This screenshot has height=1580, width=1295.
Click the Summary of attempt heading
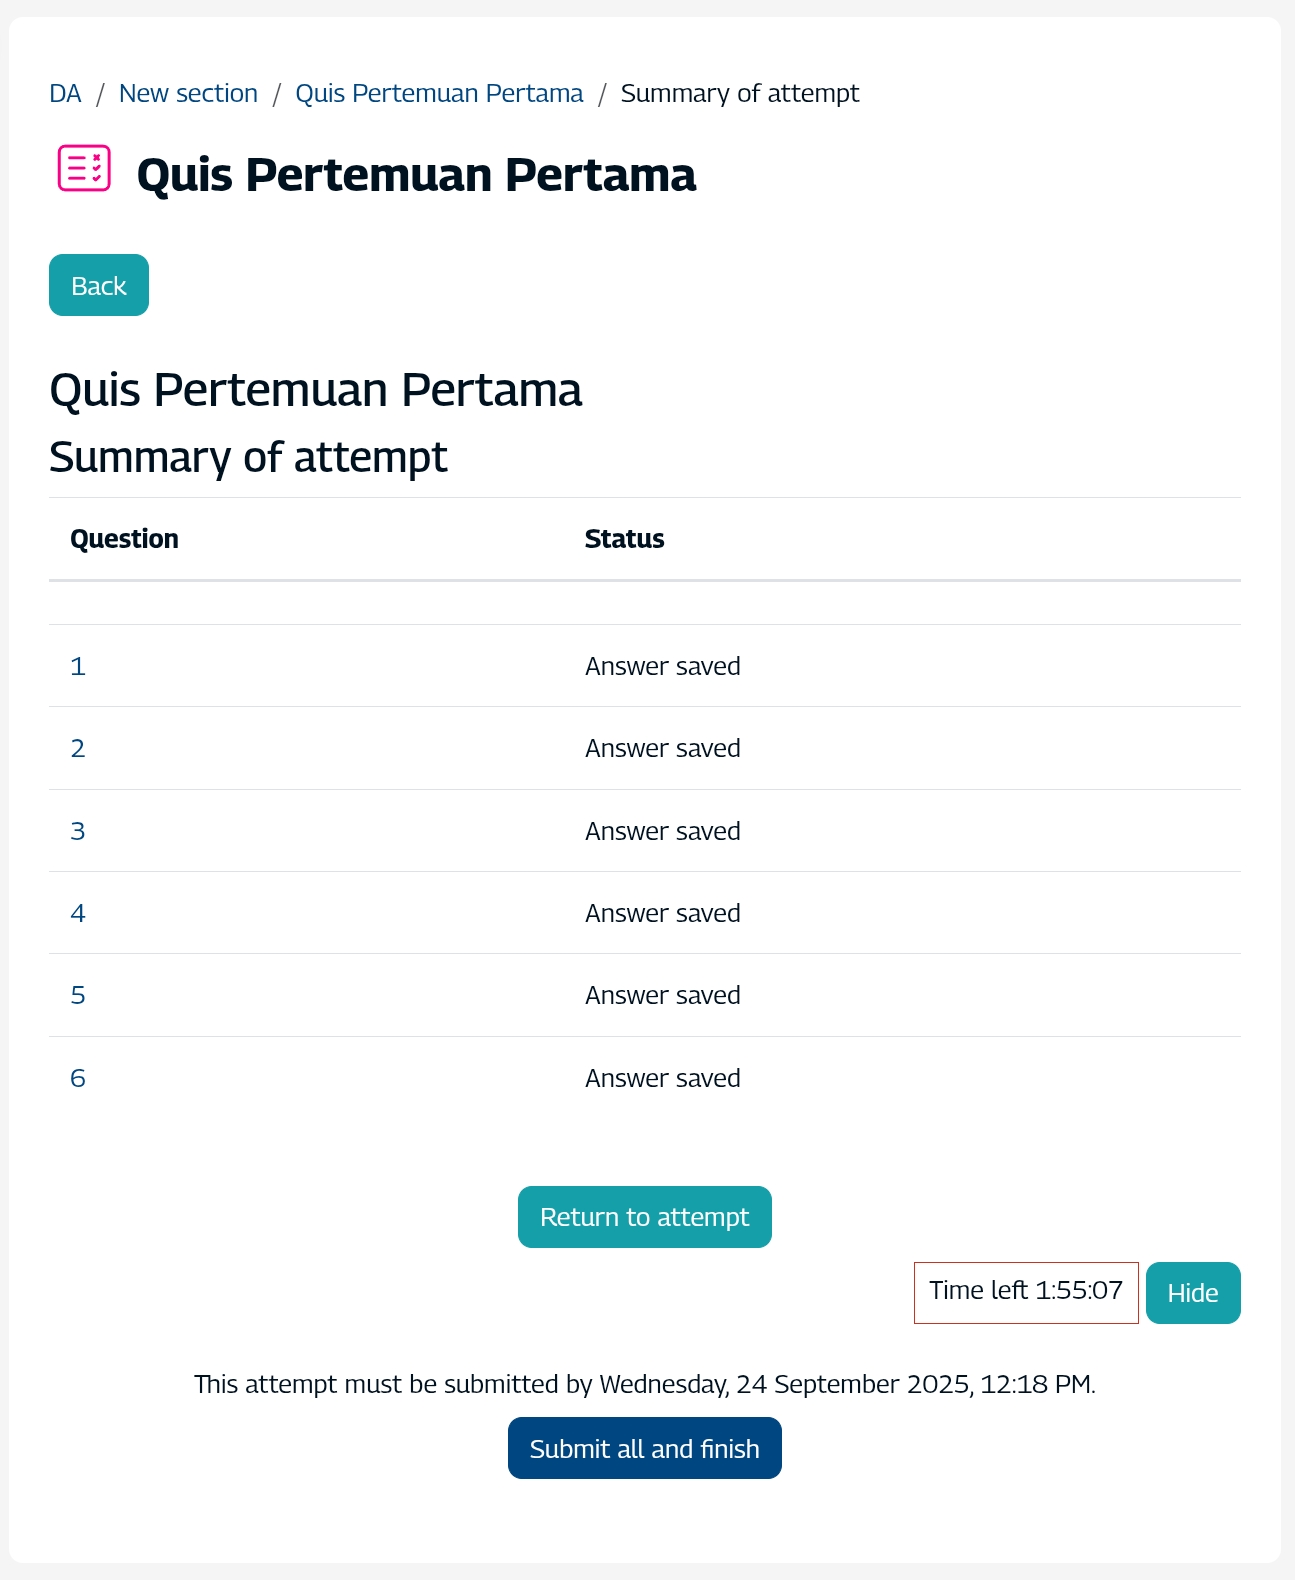(249, 458)
